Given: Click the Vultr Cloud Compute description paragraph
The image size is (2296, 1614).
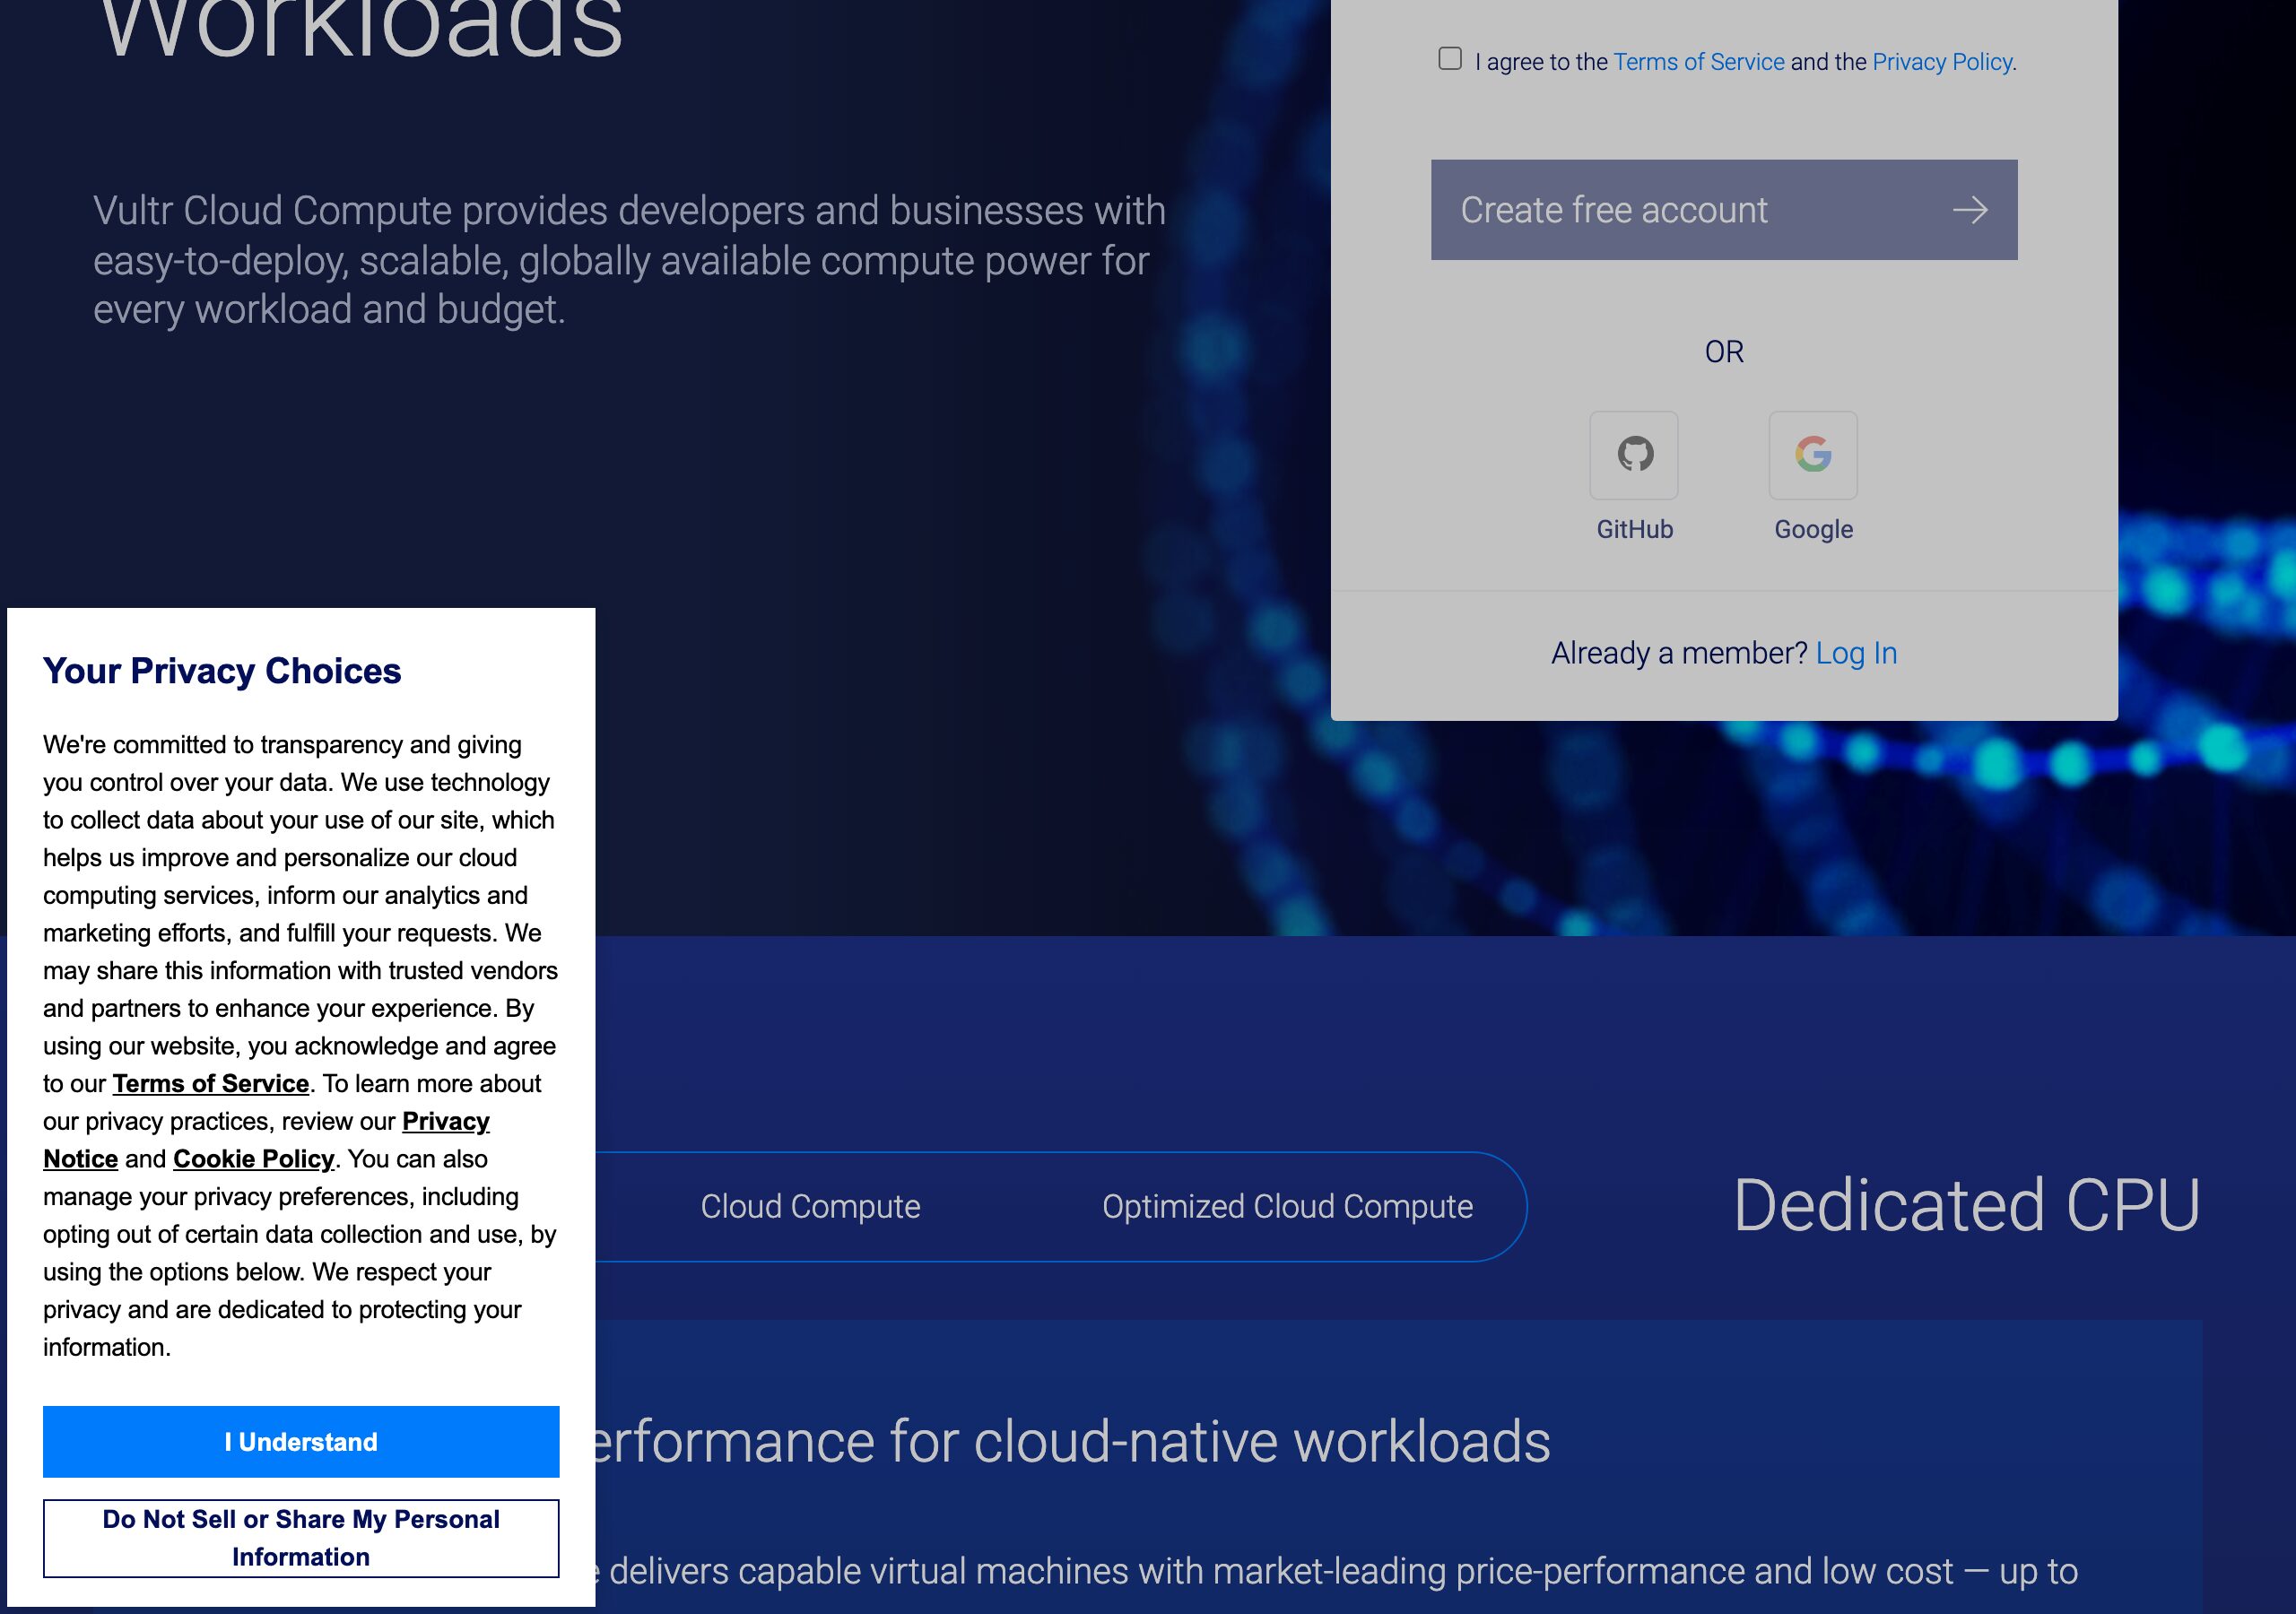Looking at the screenshot, I should click(630, 260).
